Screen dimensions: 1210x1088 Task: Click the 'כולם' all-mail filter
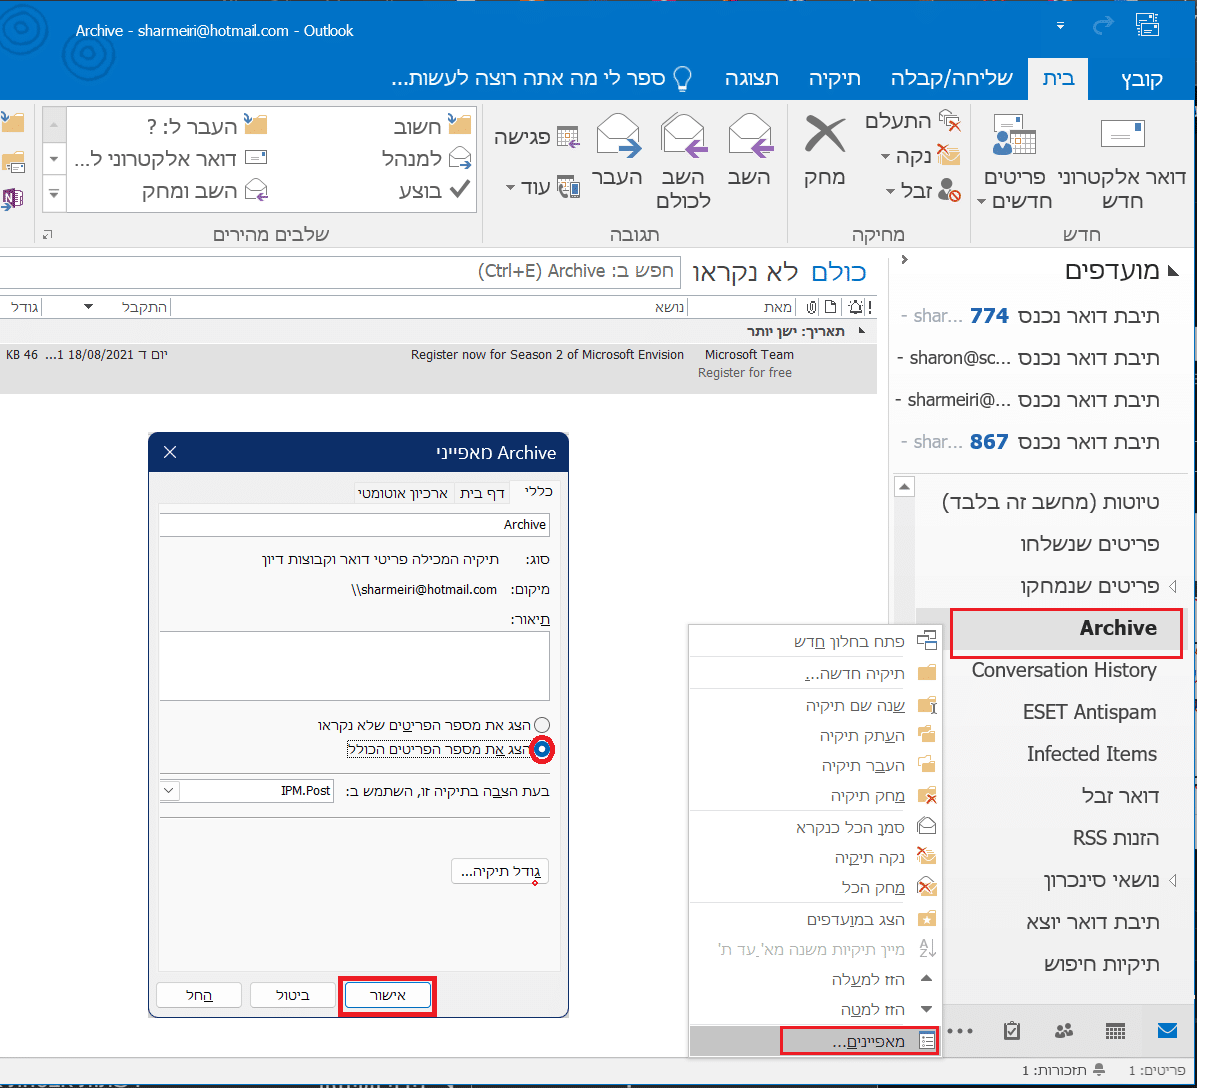[838, 272]
